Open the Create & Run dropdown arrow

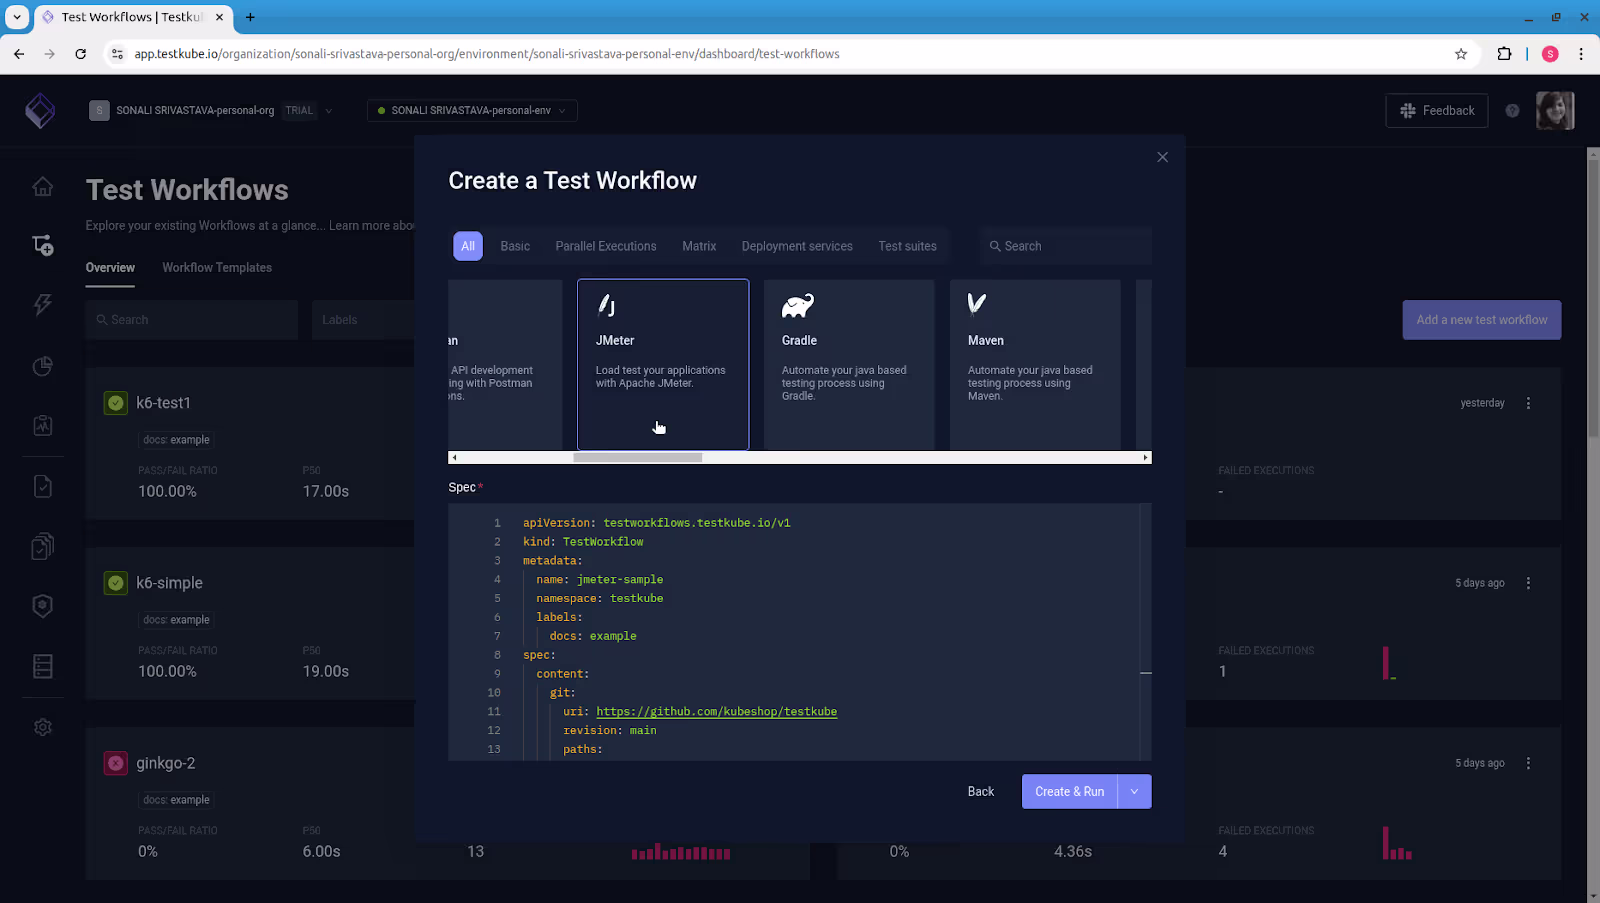(x=1134, y=792)
